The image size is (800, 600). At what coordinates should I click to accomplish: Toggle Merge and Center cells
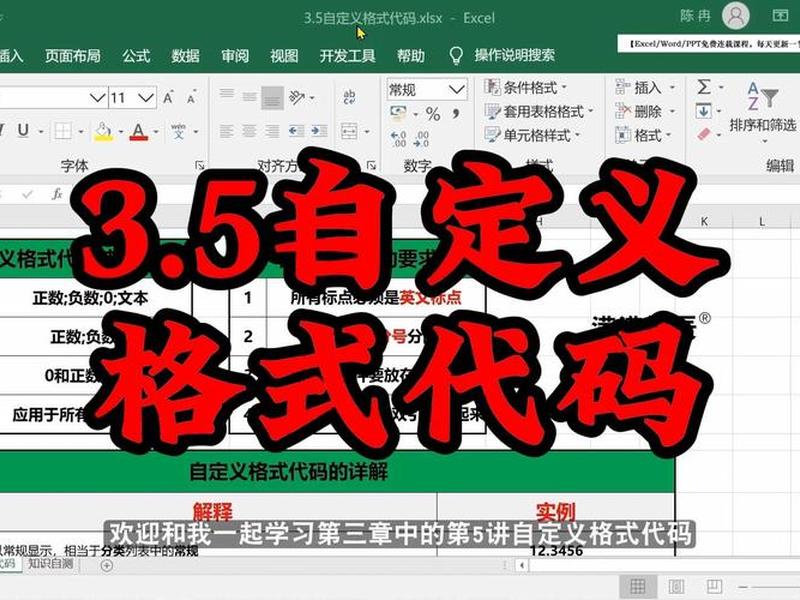[x=349, y=132]
